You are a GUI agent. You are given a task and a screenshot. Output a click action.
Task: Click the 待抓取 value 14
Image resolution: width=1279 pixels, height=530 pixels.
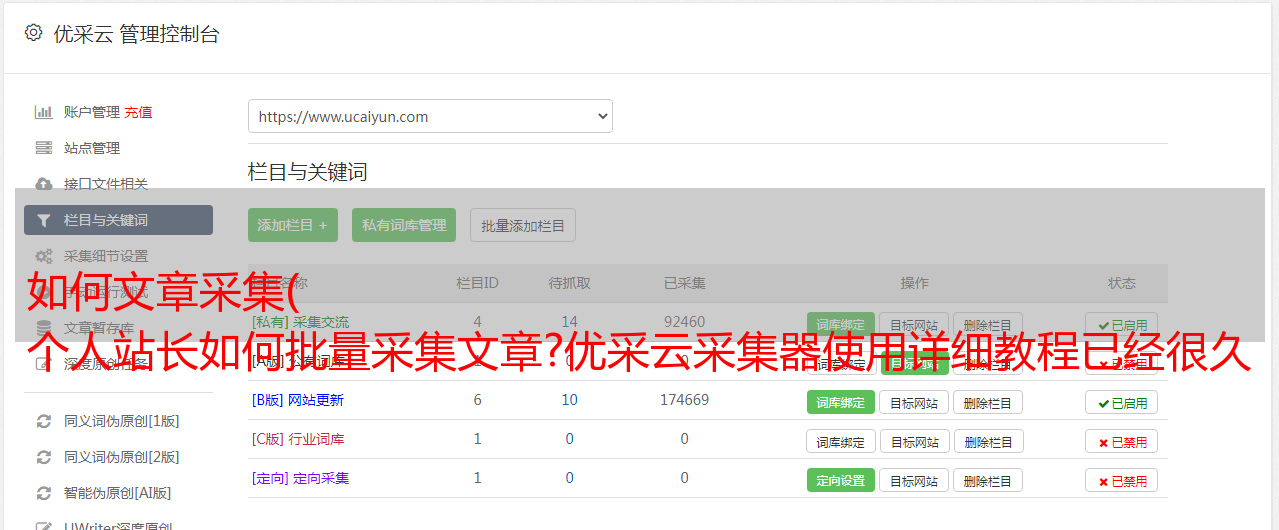click(569, 322)
